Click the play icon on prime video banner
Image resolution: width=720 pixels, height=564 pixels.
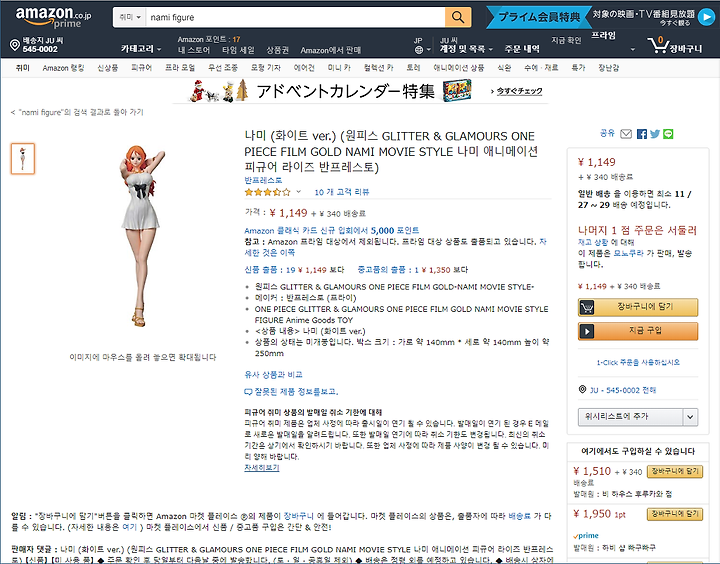tap(706, 17)
